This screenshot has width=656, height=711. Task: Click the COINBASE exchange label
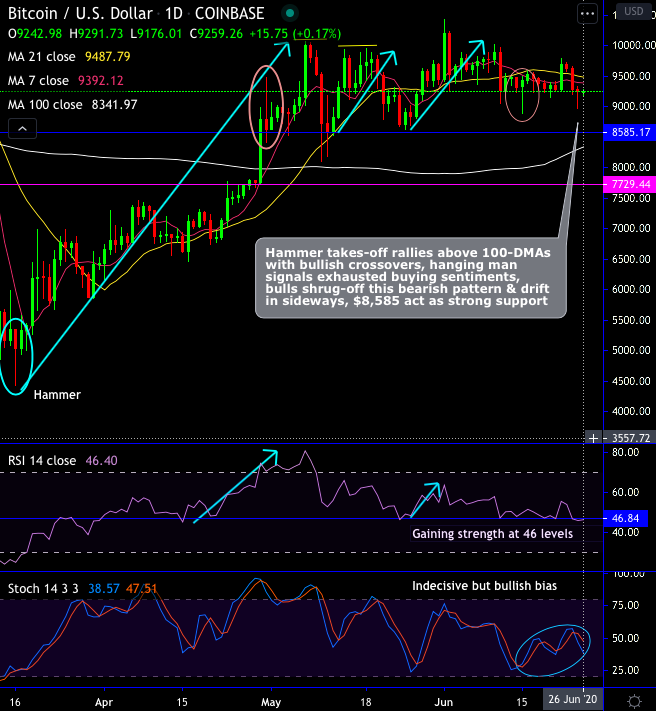coord(230,14)
